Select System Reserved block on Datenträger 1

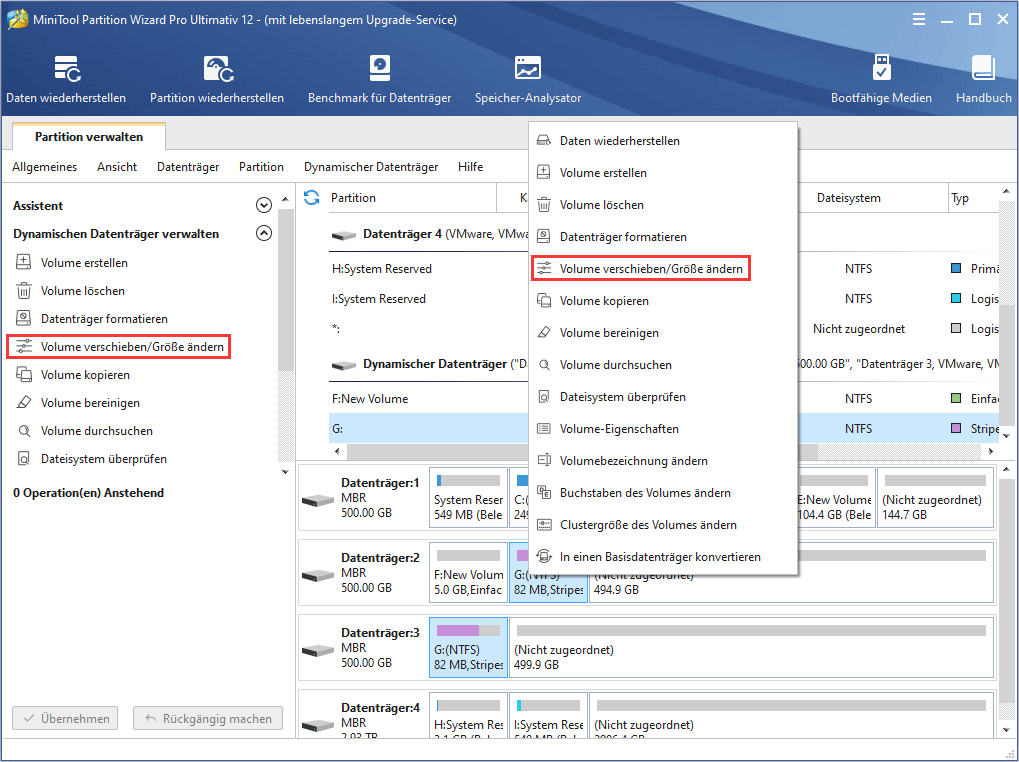point(469,498)
